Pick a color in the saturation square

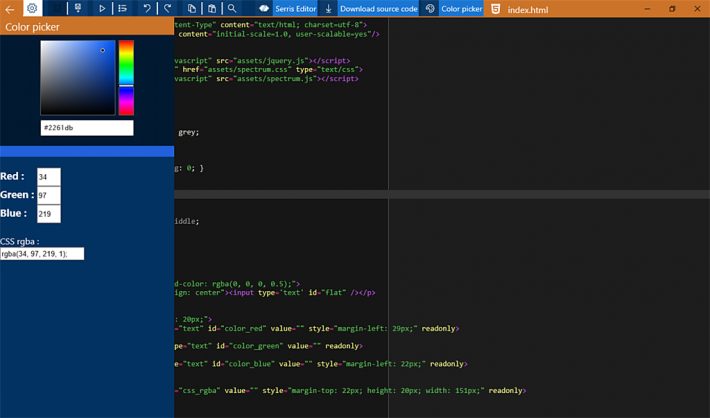pos(78,77)
